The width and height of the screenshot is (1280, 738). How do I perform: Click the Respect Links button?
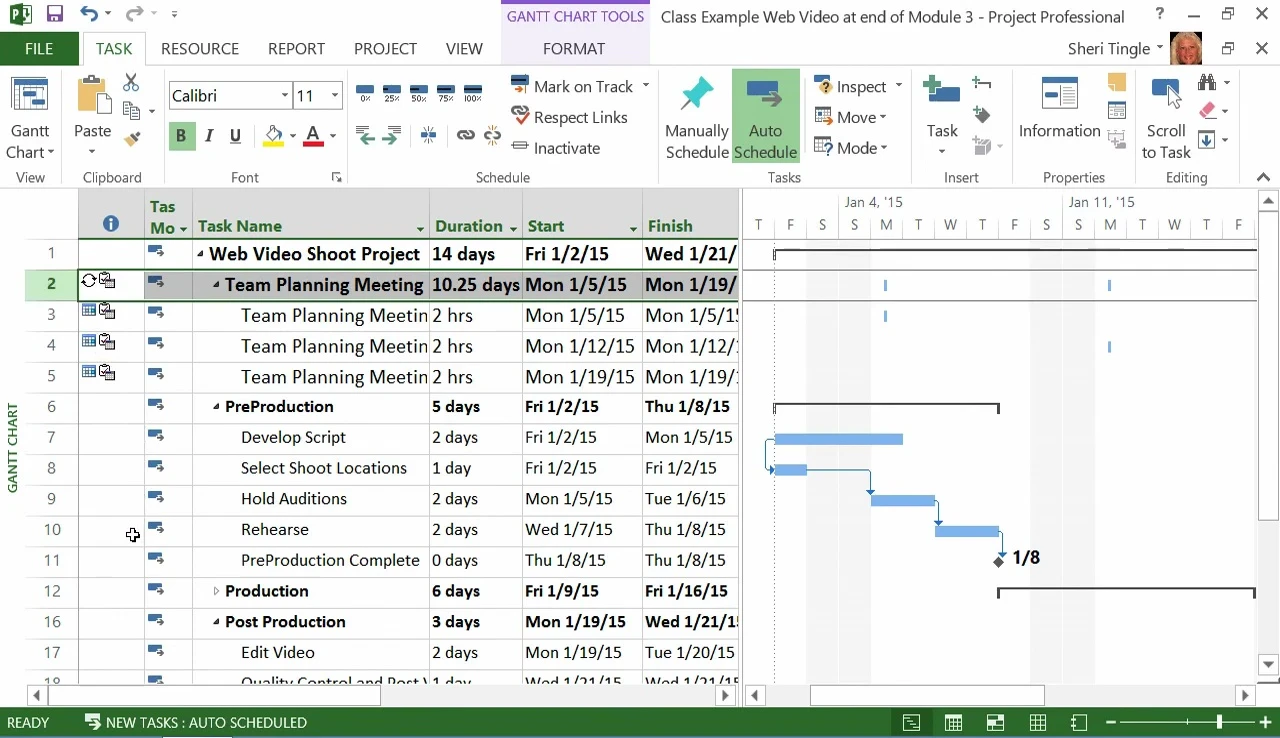[569, 117]
